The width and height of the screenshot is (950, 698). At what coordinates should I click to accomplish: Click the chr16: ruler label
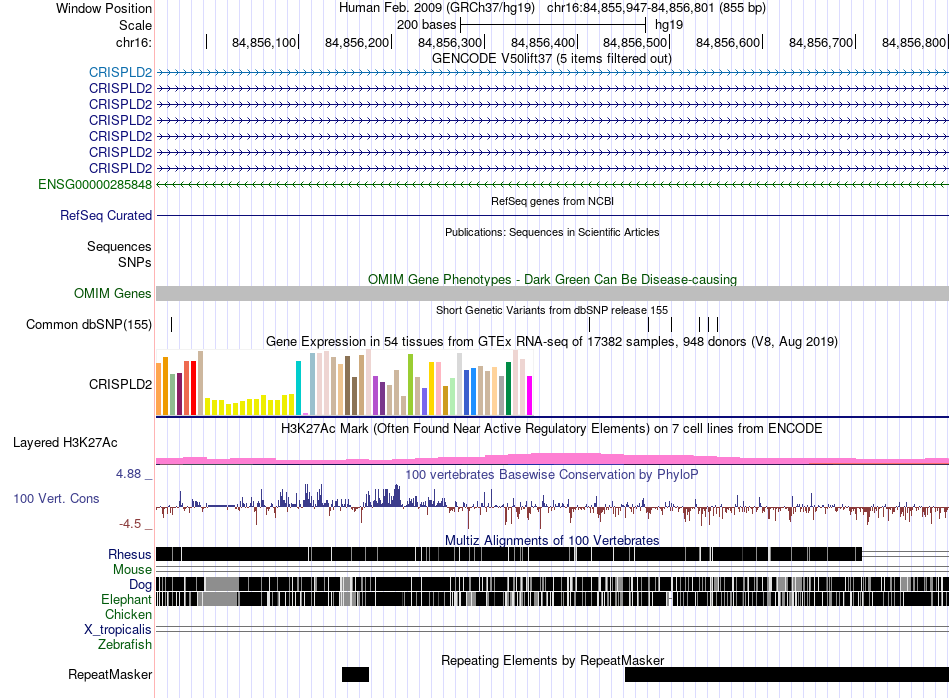click(134, 42)
